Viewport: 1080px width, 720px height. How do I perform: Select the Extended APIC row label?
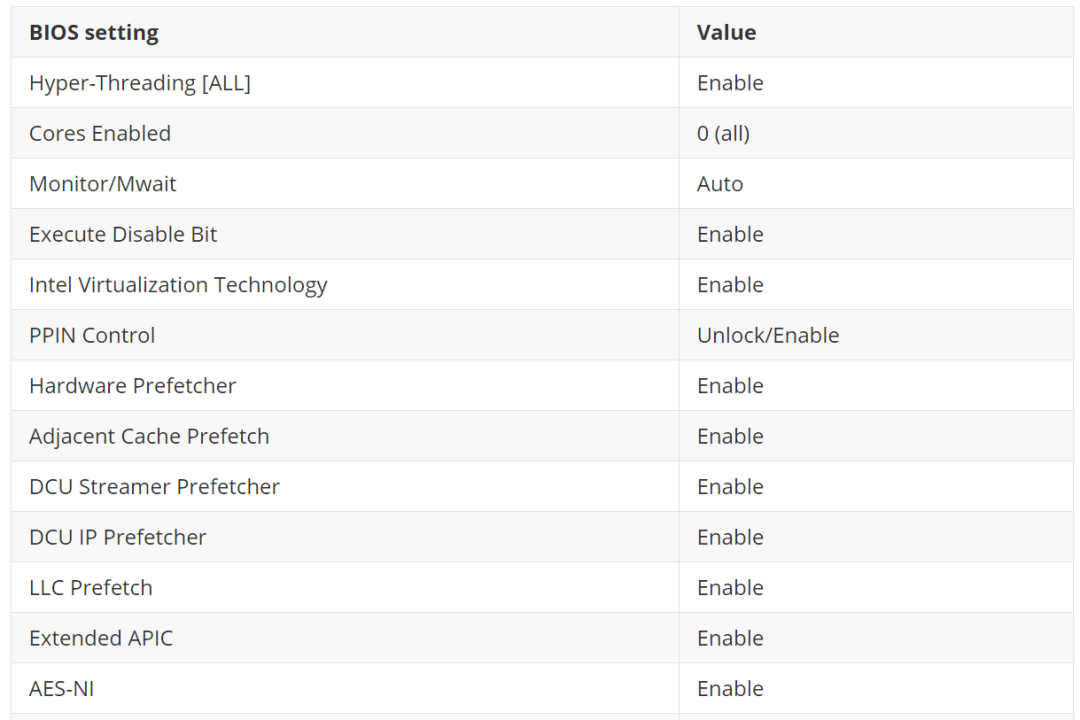click(101, 638)
